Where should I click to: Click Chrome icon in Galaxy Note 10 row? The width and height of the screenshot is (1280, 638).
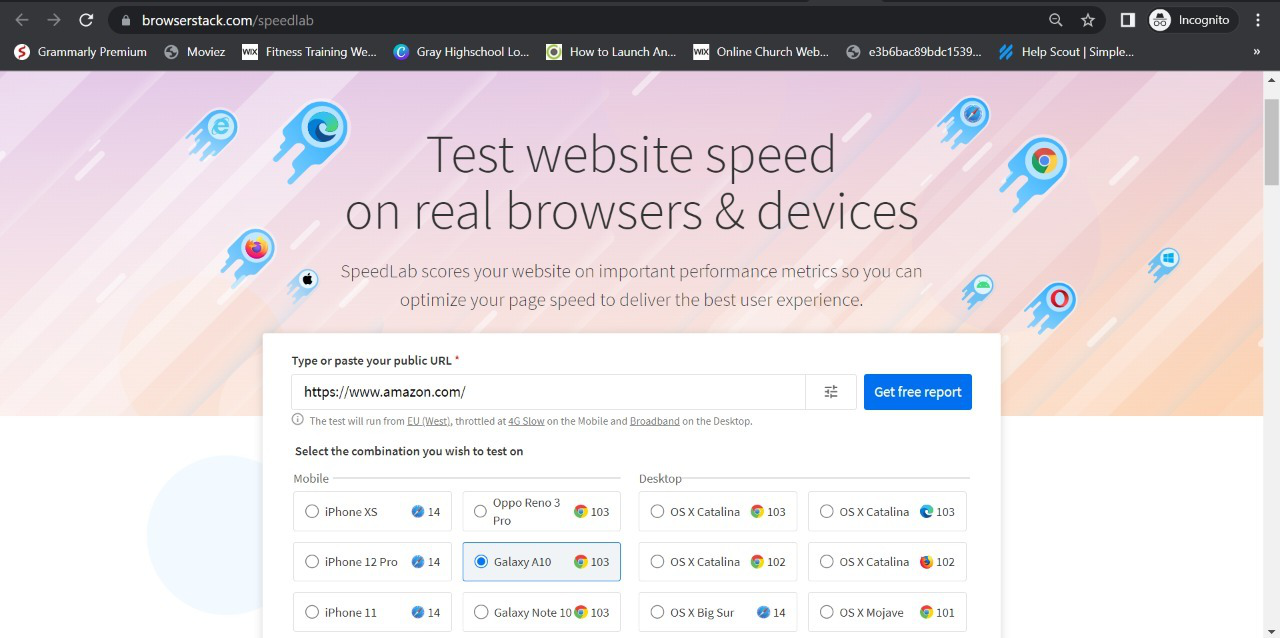point(581,612)
